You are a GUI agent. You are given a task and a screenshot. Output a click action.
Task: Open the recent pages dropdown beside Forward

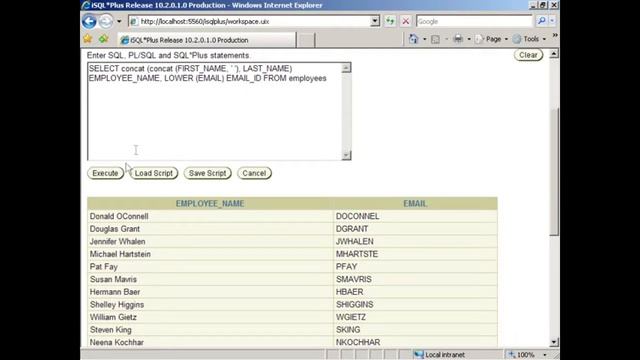[x=119, y=21]
